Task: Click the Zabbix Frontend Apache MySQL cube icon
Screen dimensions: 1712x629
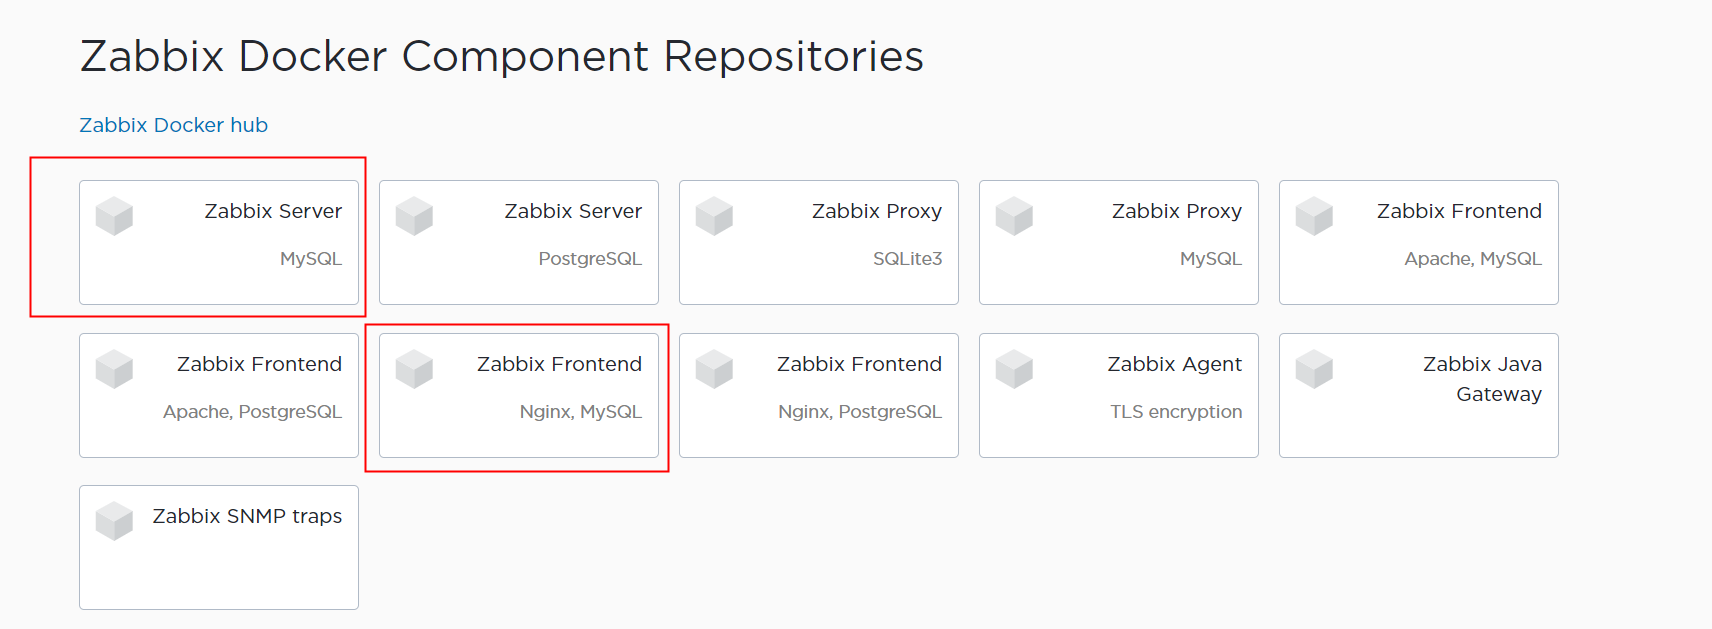Action: 1314,215
